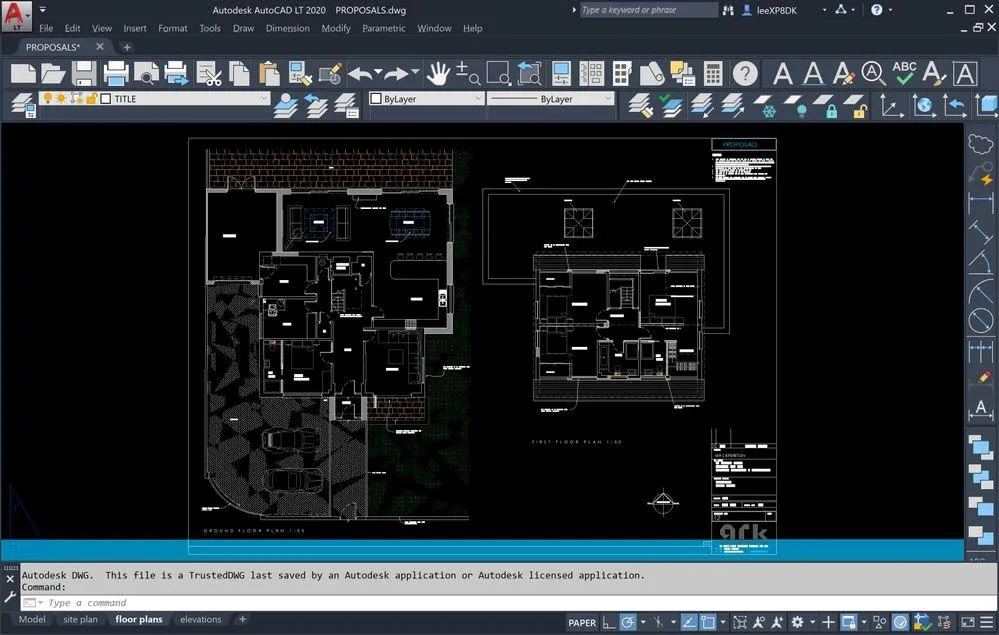The image size is (999, 635).
Task: Click the PAPER button to switch space
Action: pyautogui.click(x=581, y=622)
